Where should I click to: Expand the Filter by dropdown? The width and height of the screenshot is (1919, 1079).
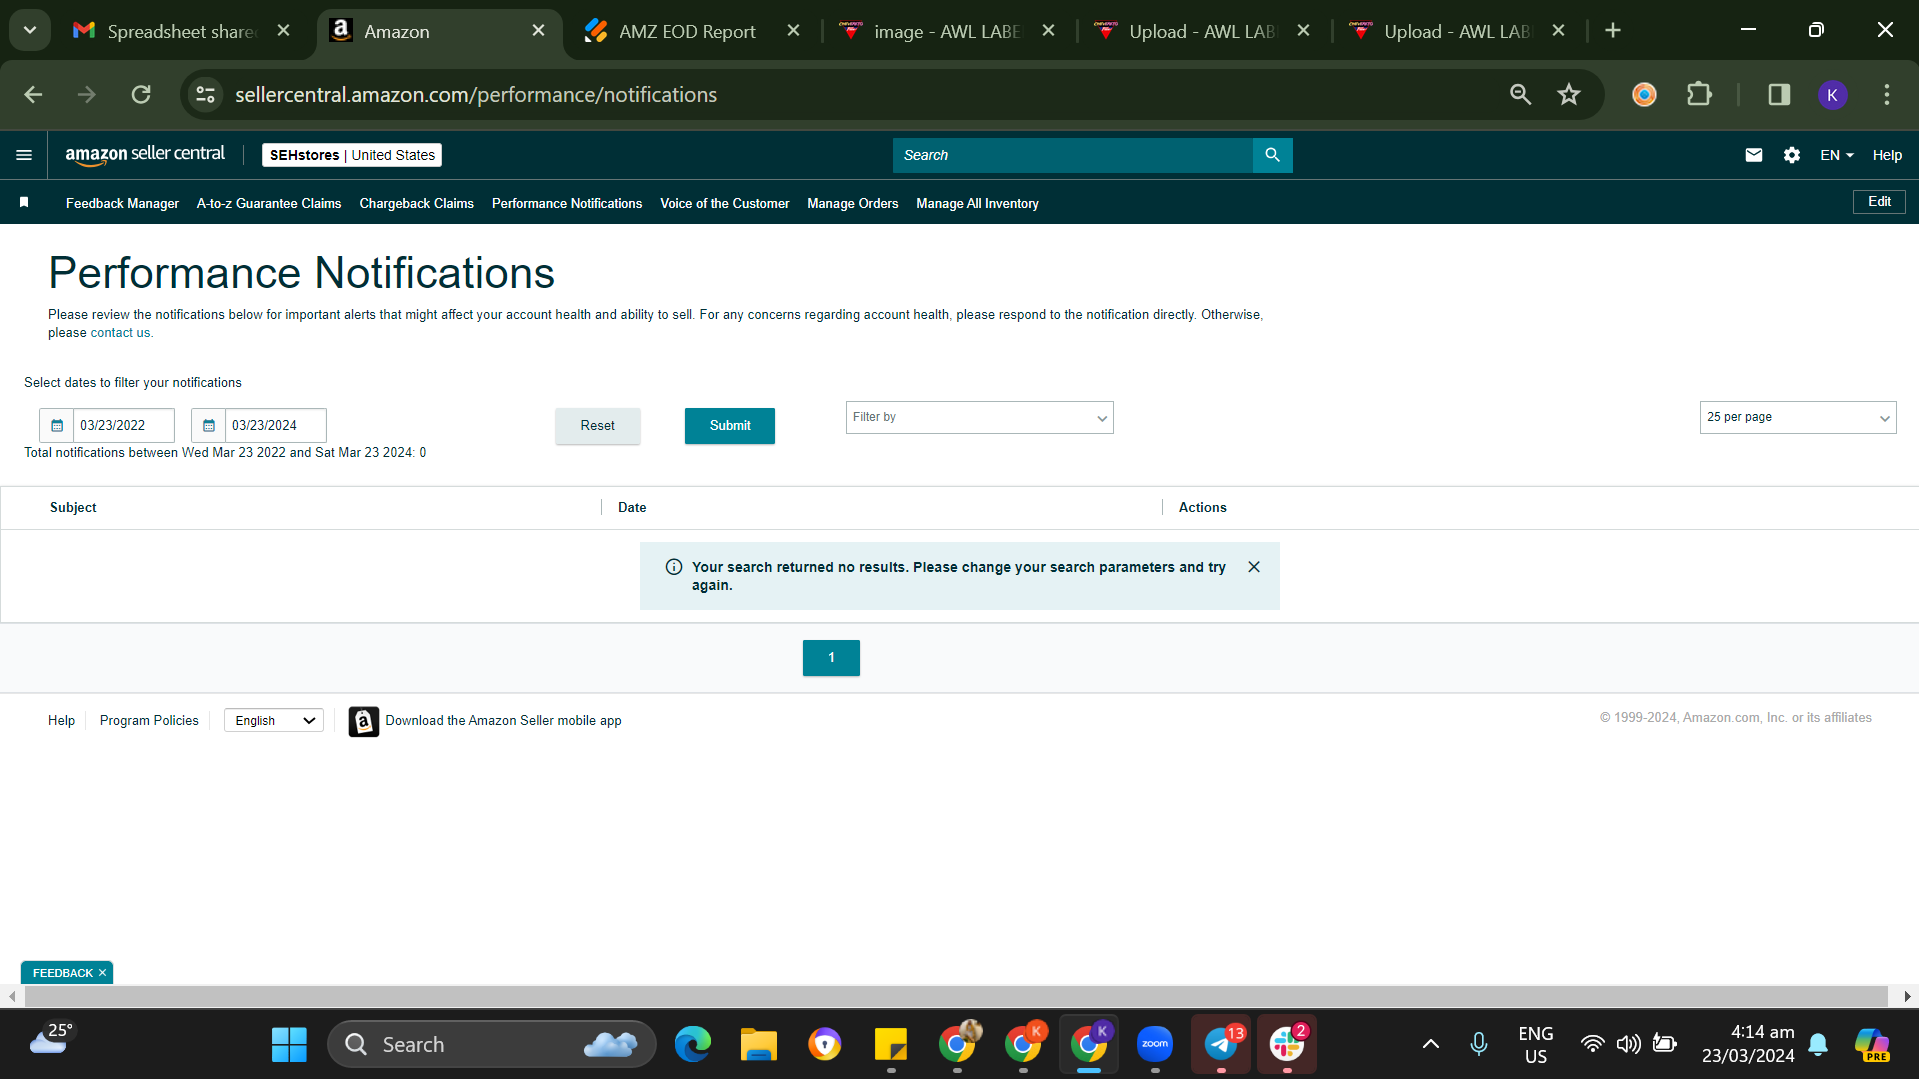(979, 417)
